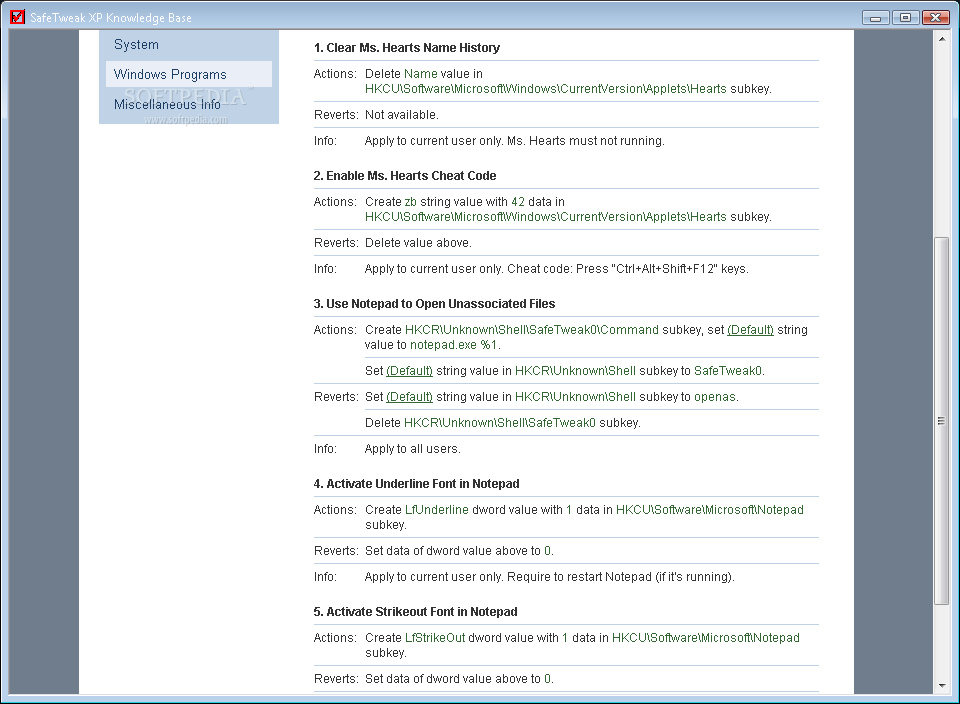Image resolution: width=960 pixels, height=704 pixels.
Task: Click heading Use Notepad to Open Unassociated Files
Action: point(434,304)
